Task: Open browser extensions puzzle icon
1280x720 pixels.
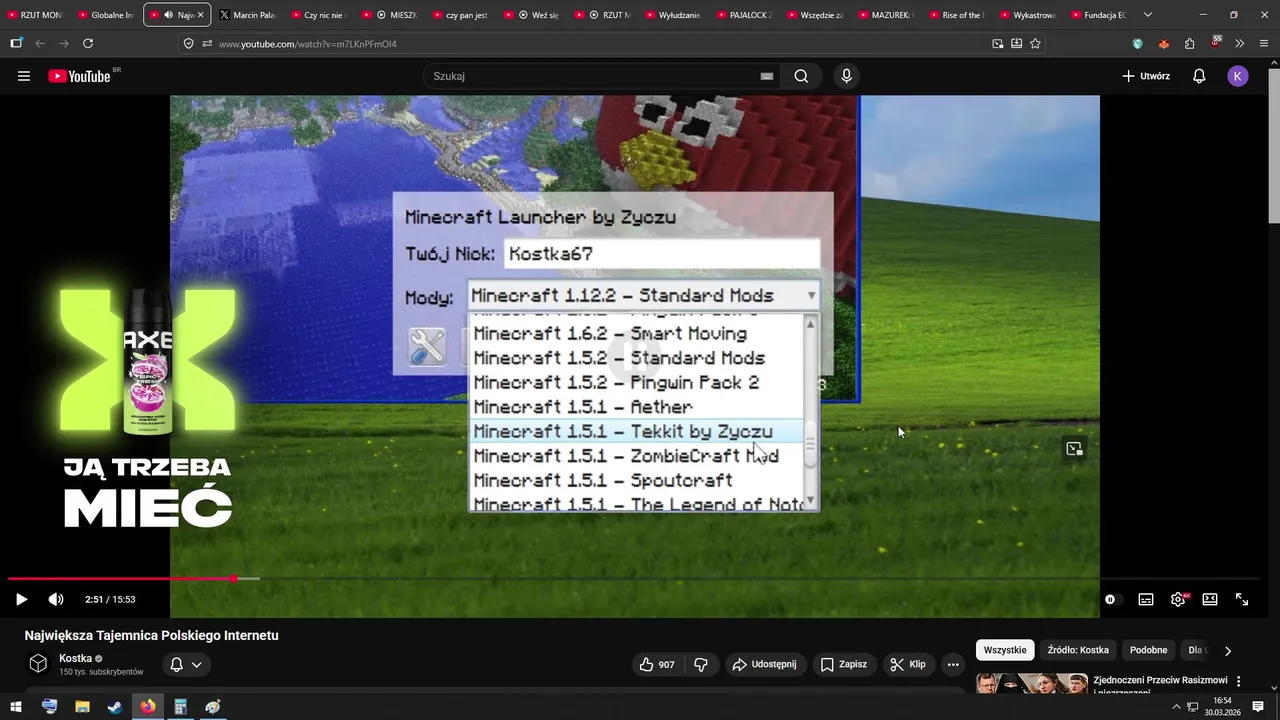Action: tap(1189, 43)
